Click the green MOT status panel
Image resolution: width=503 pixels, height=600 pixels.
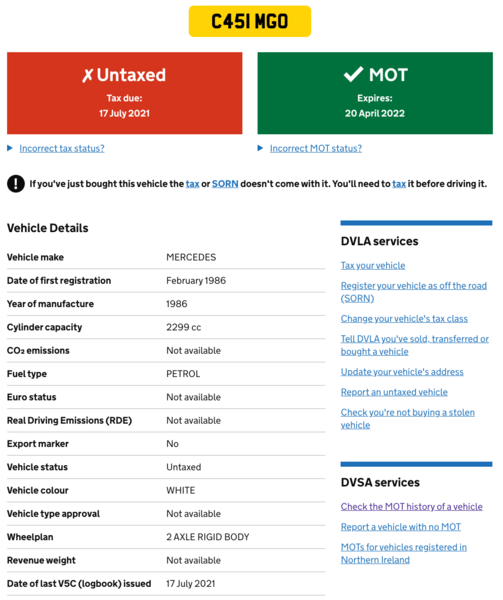375,93
